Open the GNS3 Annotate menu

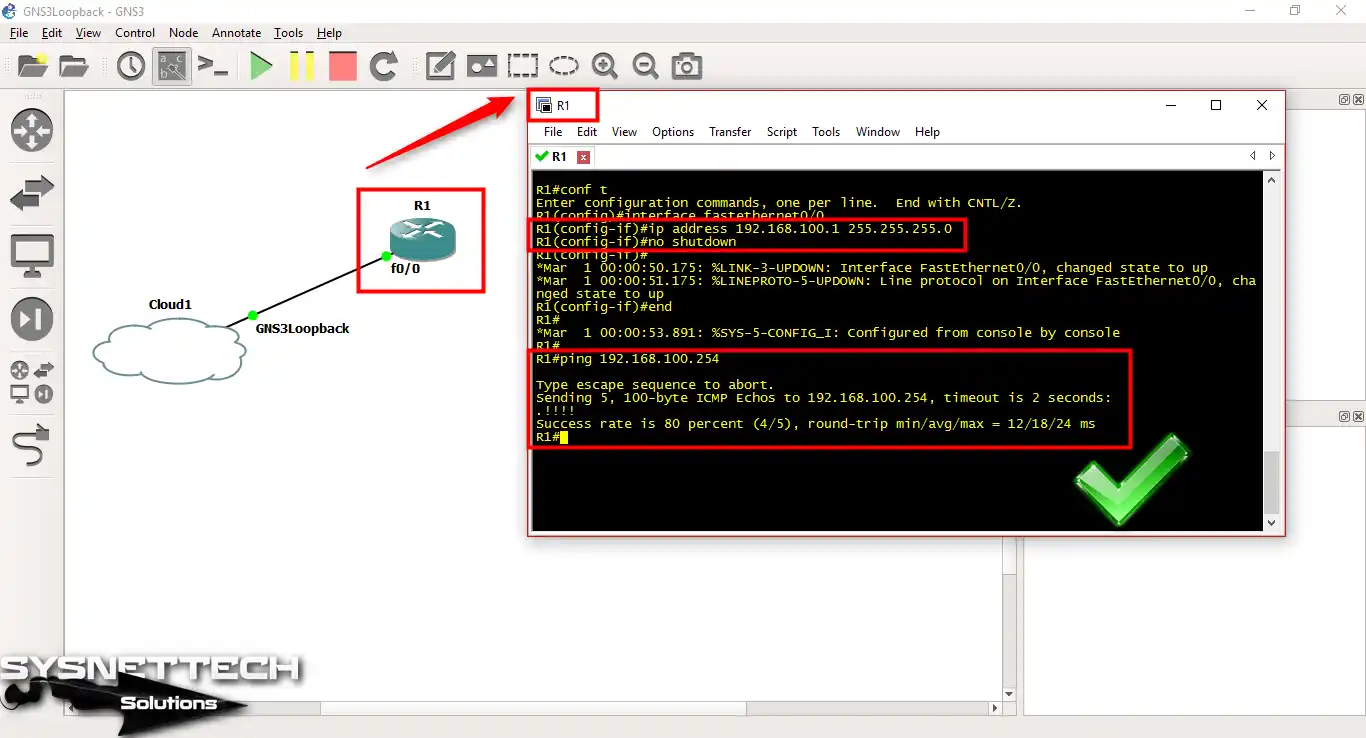(x=237, y=33)
